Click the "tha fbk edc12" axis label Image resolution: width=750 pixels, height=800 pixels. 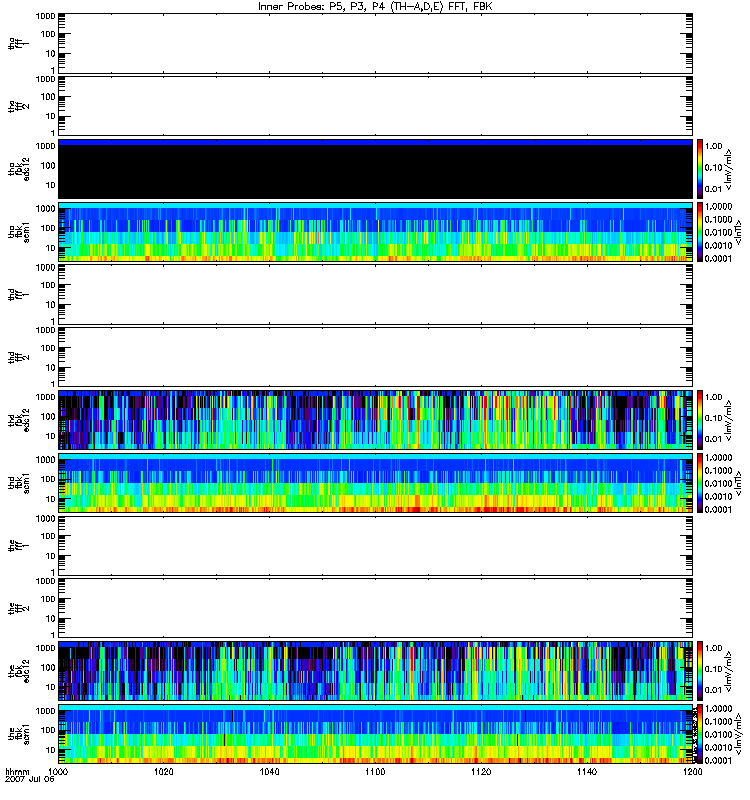pos(18,168)
